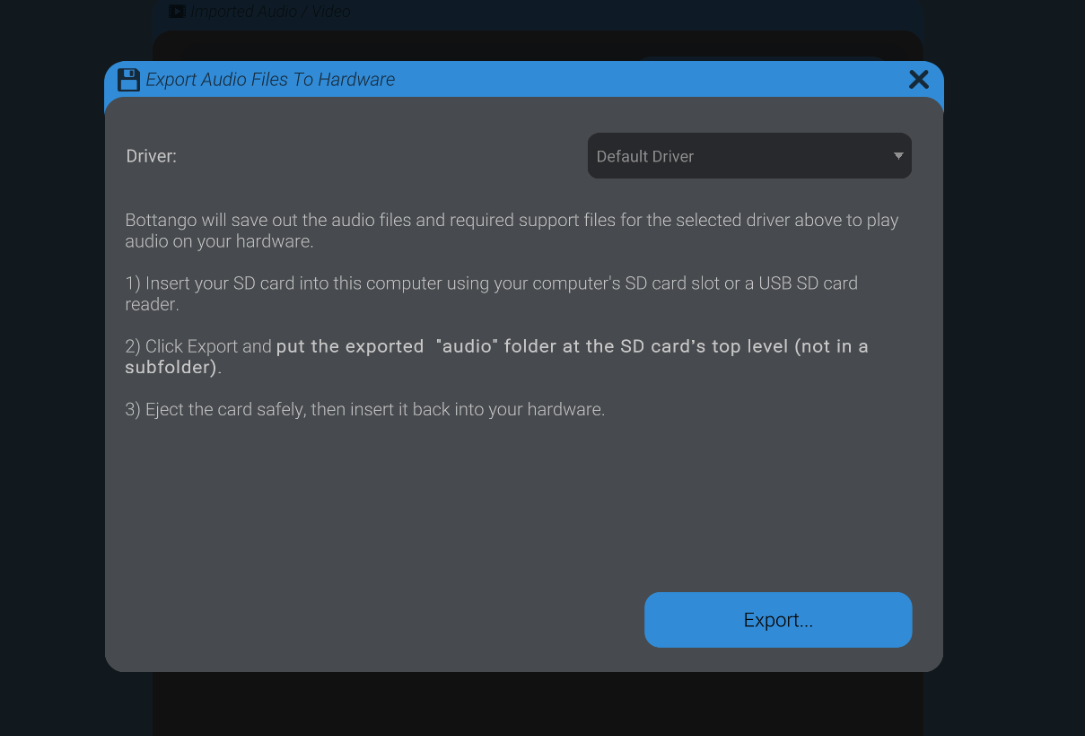Screen dimensions: 1085x736
Task: Click the Driver label text
Action: (151, 156)
